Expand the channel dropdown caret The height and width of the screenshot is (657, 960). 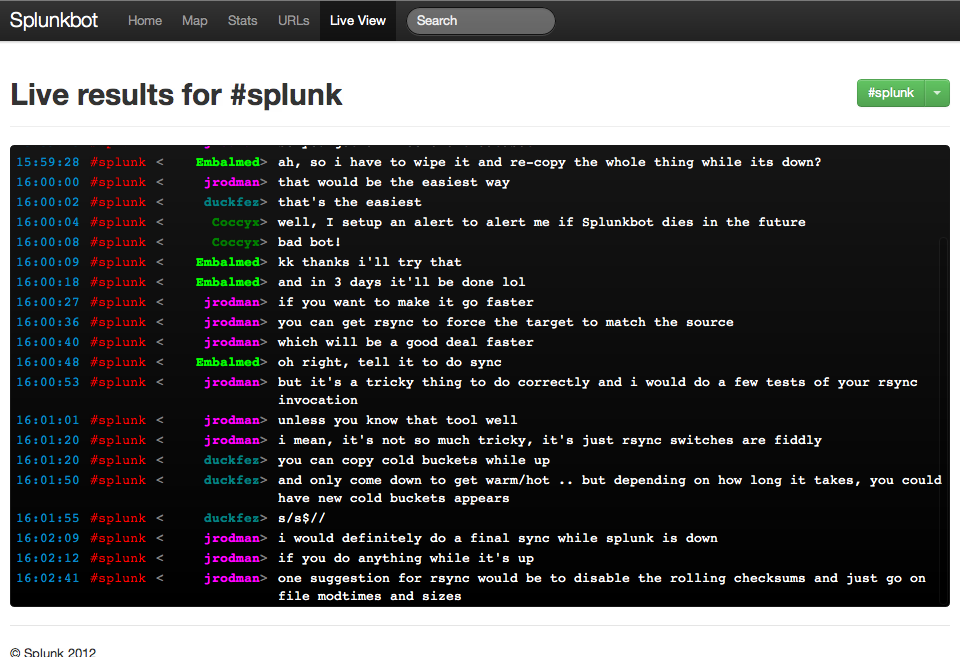tap(937, 93)
